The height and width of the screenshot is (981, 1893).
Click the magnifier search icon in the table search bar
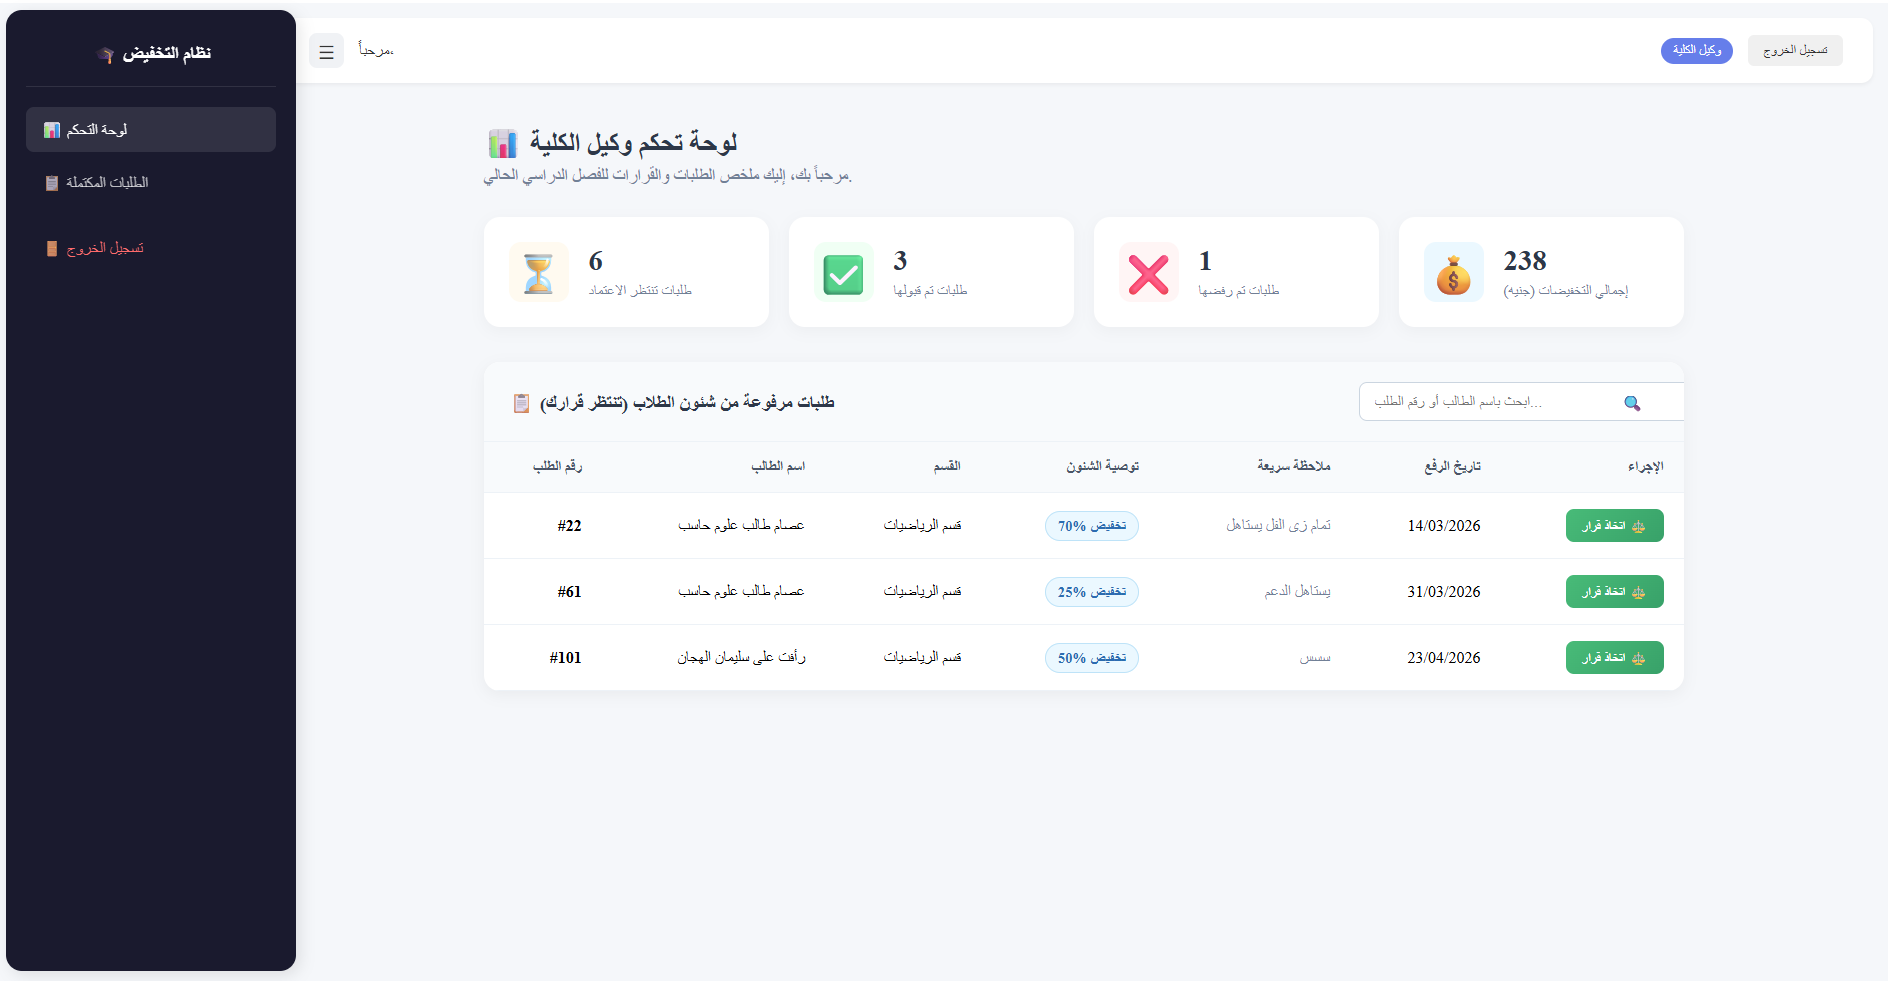pyautogui.click(x=1633, y=403)
